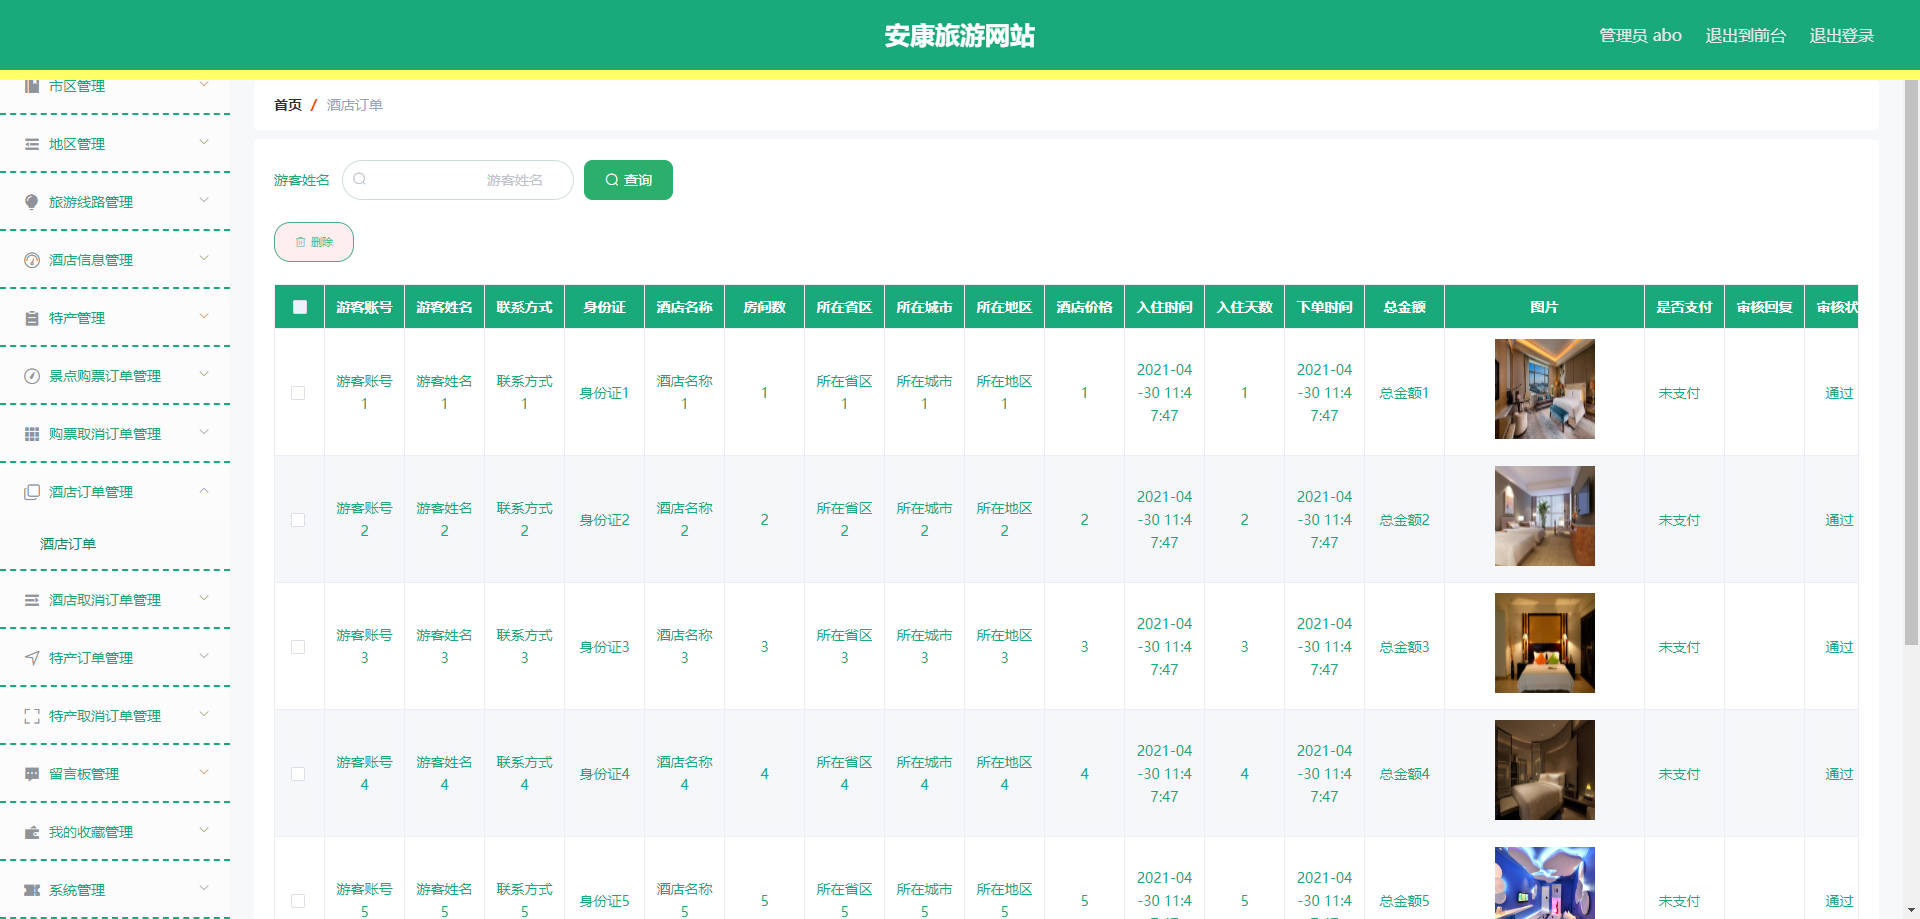This screenshot has width=1920, height=919.
Task: Click 酒店订单 breadcrumb text
Action: 355,105
